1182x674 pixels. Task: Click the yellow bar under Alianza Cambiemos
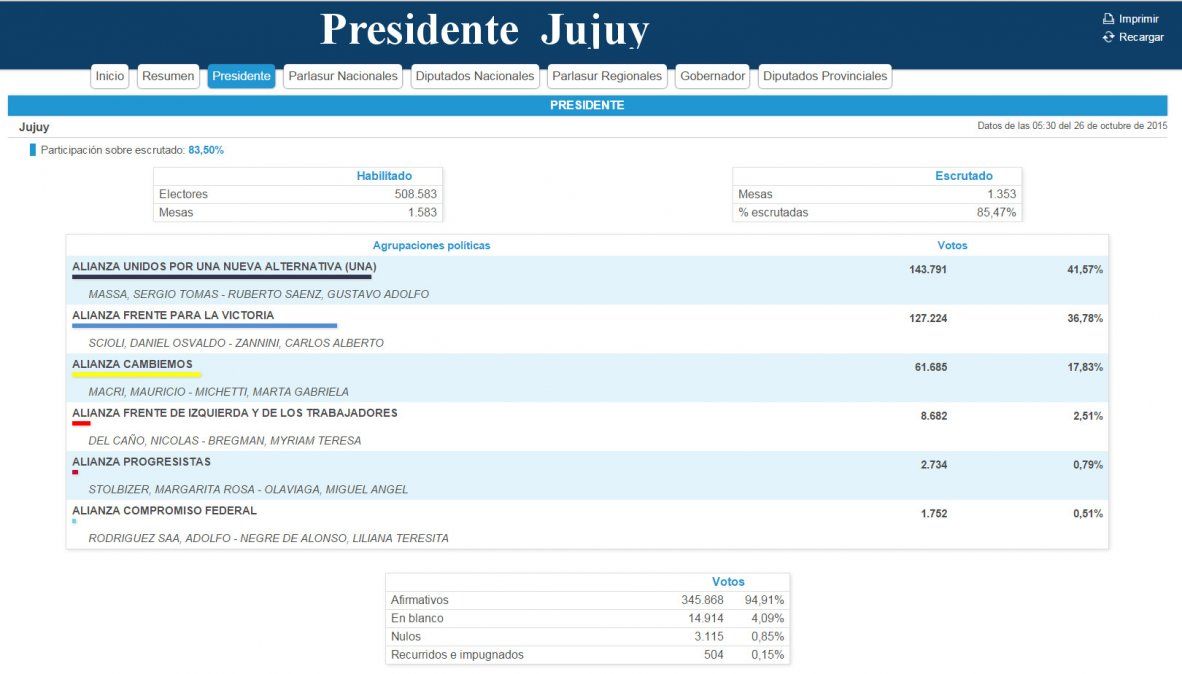pos(137,375)
